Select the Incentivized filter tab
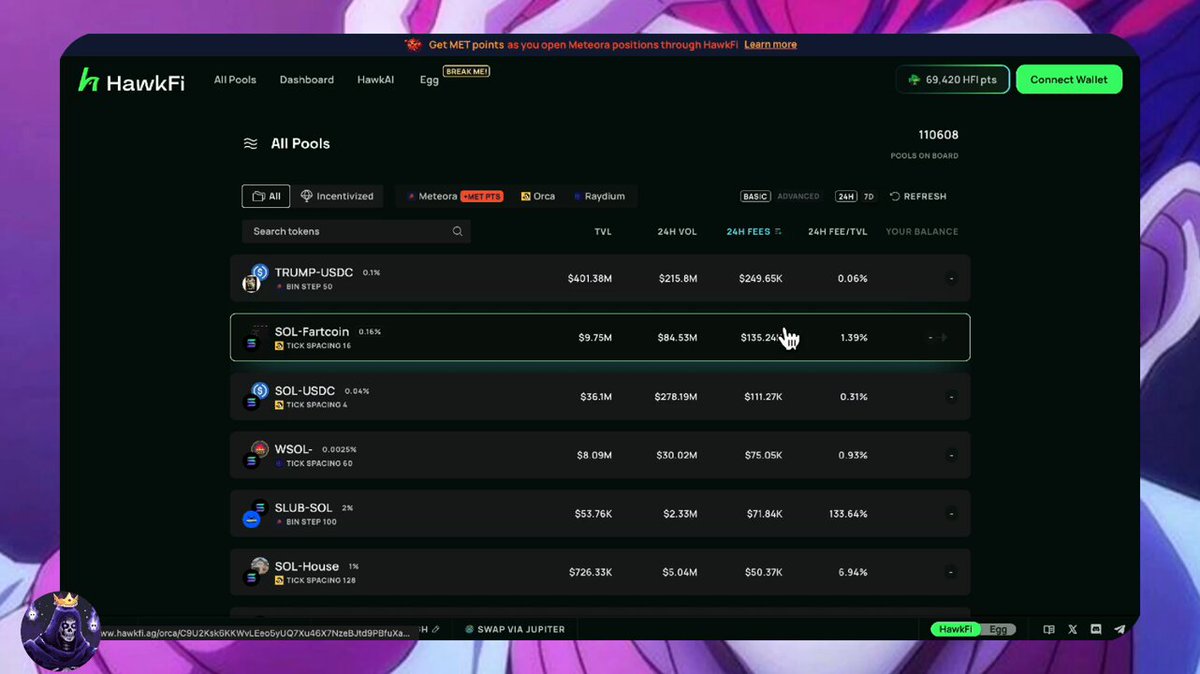The height and width of the screenshot is (674, 1200). click(x=338, y=196)
